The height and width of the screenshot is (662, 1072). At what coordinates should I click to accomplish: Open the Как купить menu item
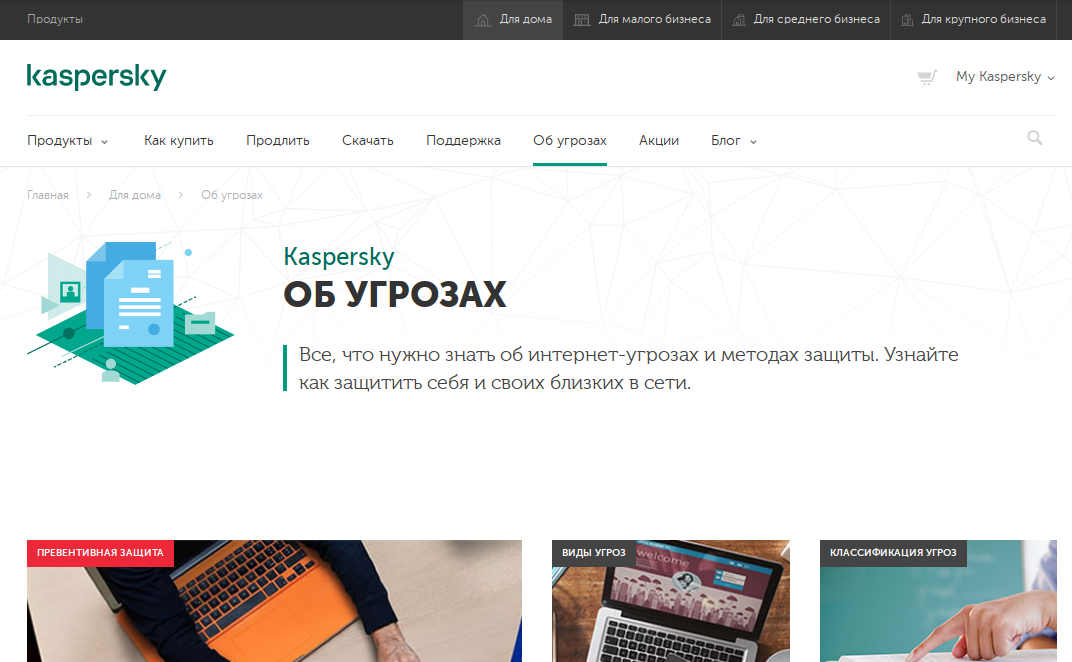point(178,141)
